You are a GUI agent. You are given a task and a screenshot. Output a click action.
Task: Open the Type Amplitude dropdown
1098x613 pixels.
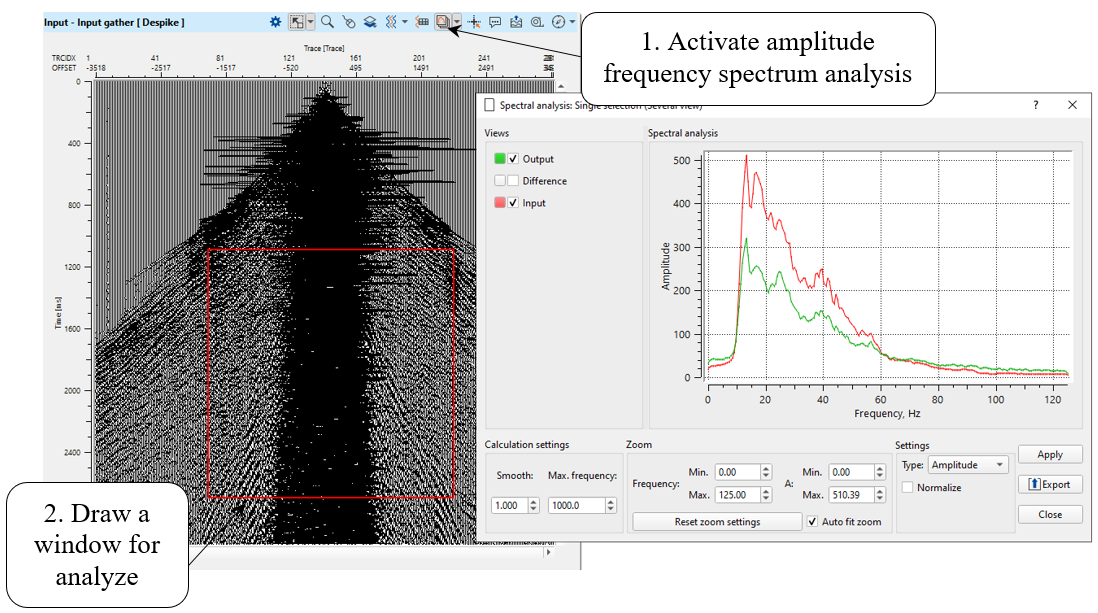(967, 465)
